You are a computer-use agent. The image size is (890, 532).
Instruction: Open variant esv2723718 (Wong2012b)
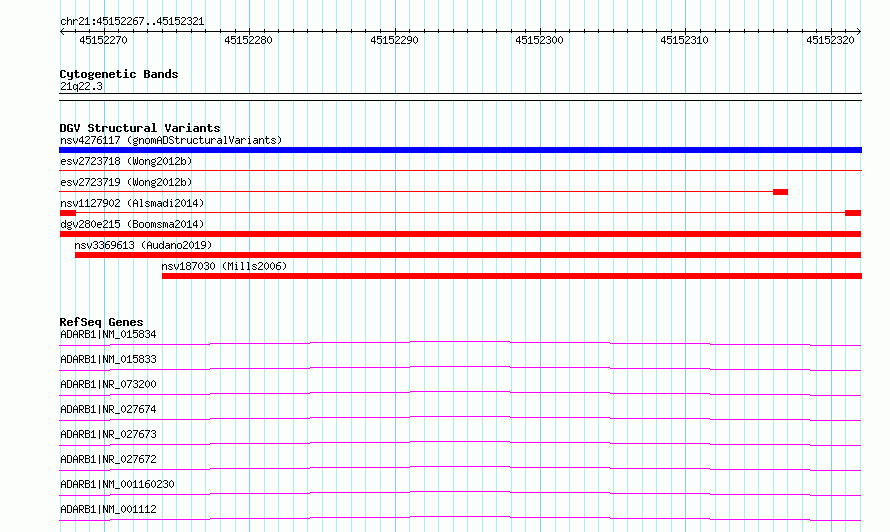coord(126,161)
